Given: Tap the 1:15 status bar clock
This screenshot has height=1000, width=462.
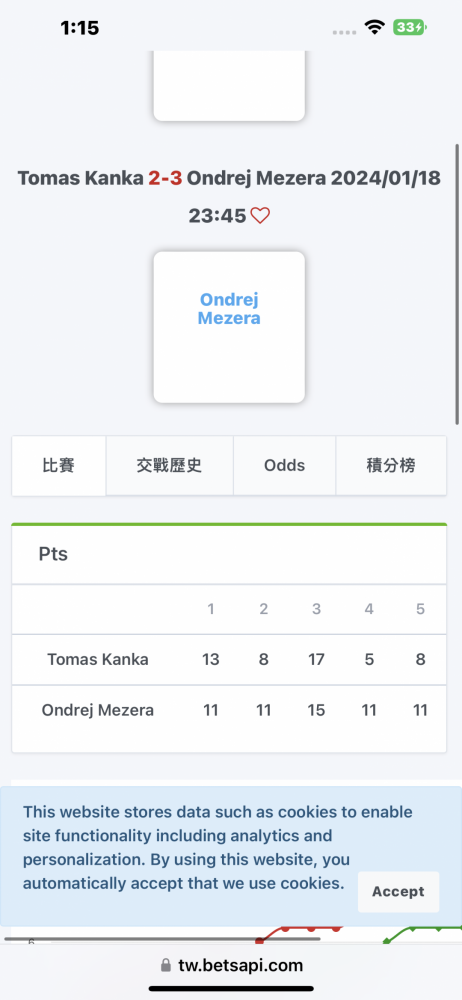Looking at the screenshot, I should [80, 27].
